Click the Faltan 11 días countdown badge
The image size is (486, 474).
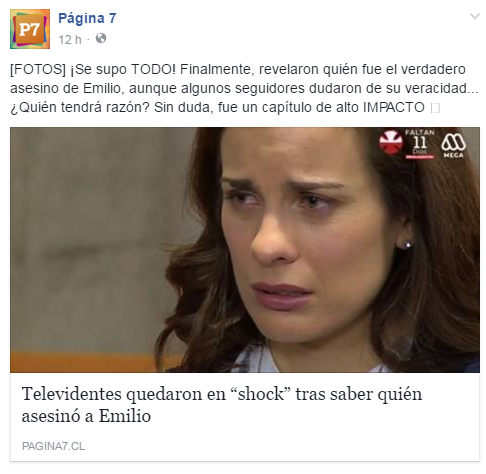pyautogui.click(x=420, y=144)
